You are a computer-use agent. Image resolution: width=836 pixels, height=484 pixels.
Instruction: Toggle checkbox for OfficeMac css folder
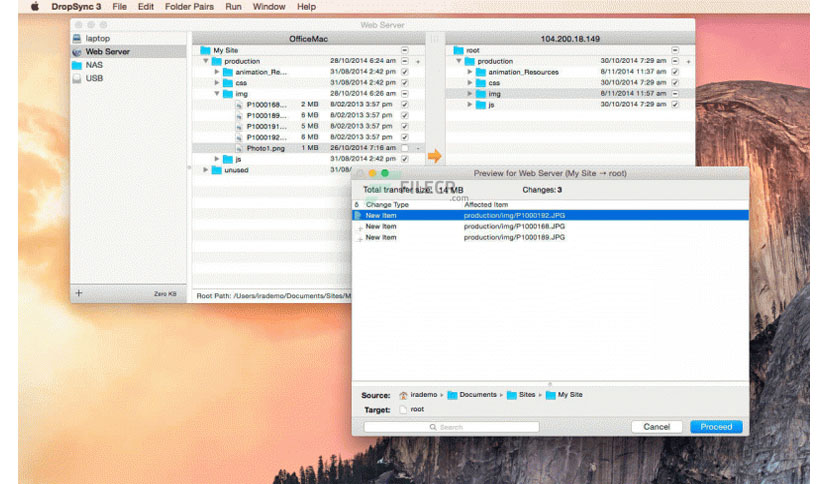405,83
